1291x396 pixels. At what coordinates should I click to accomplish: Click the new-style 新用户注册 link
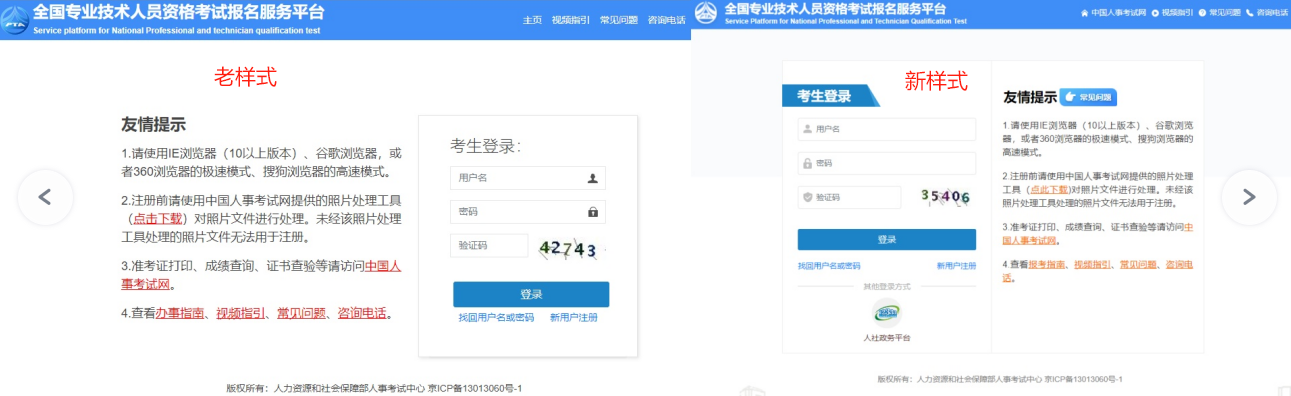tap(956, 266)
